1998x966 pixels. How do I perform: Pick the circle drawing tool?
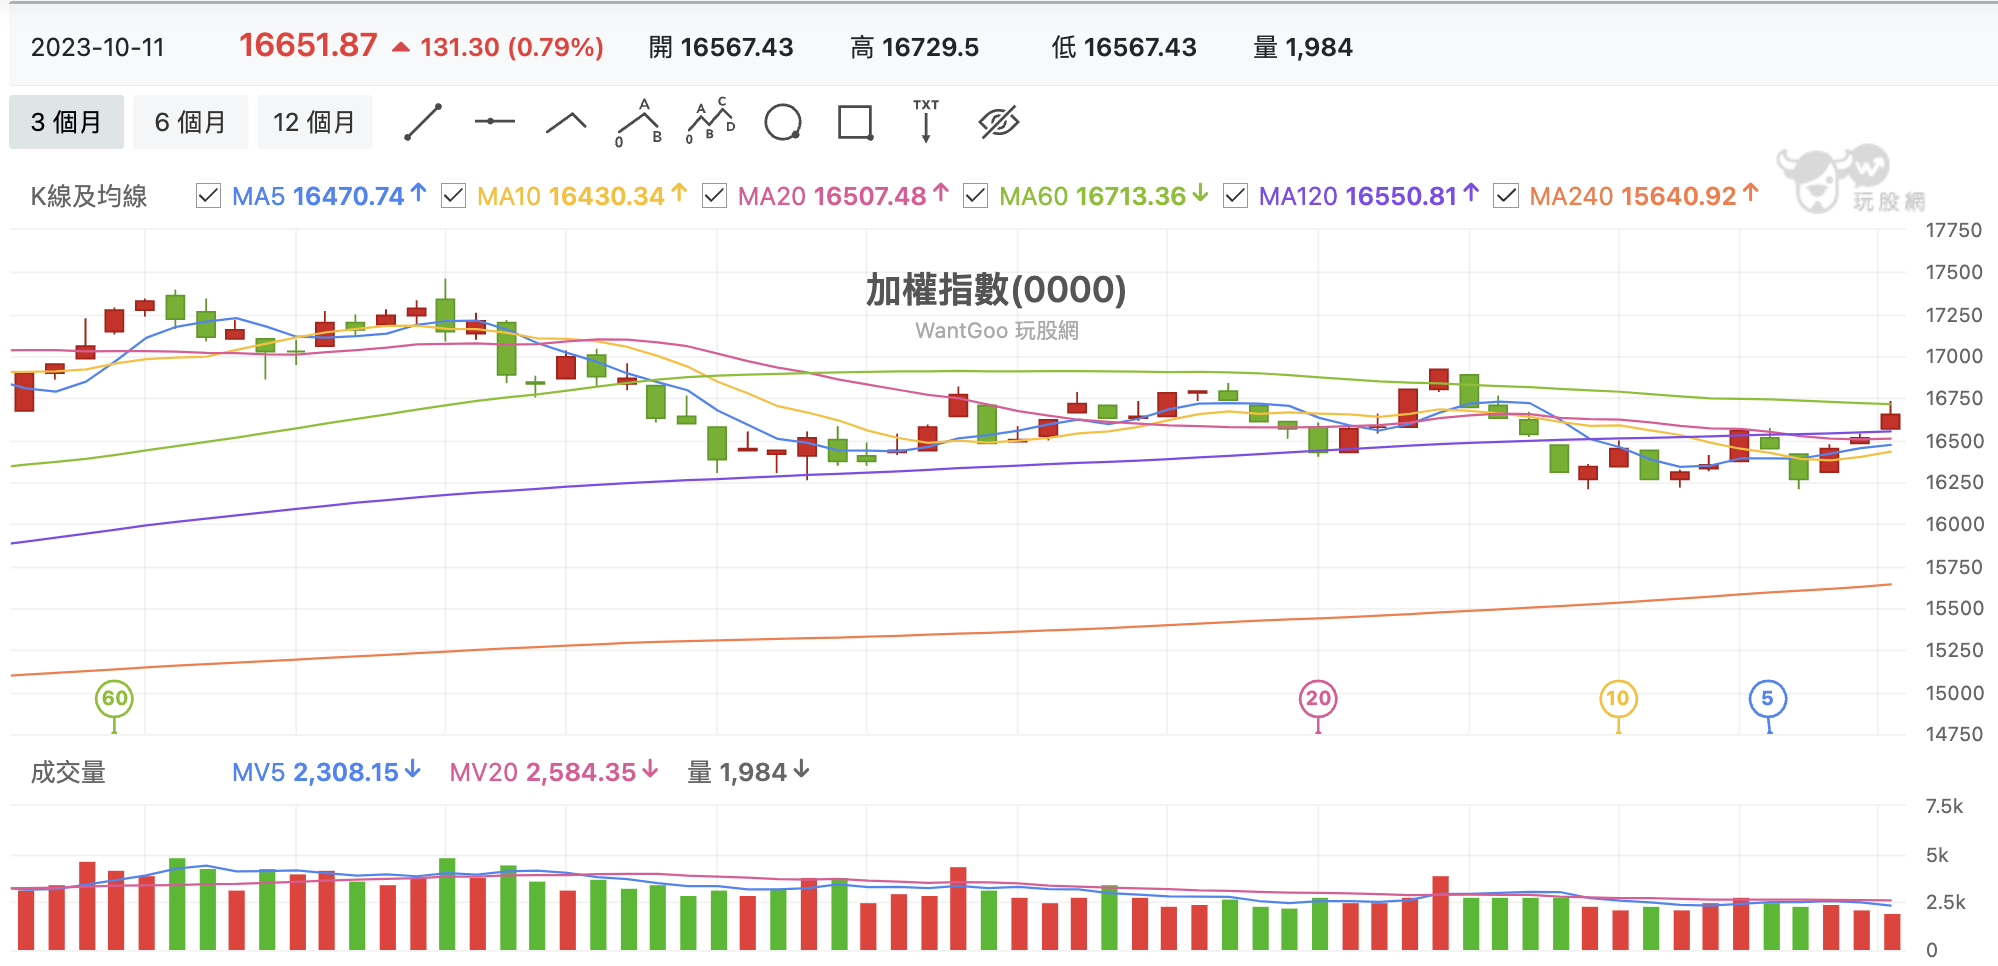pos(783,123)
